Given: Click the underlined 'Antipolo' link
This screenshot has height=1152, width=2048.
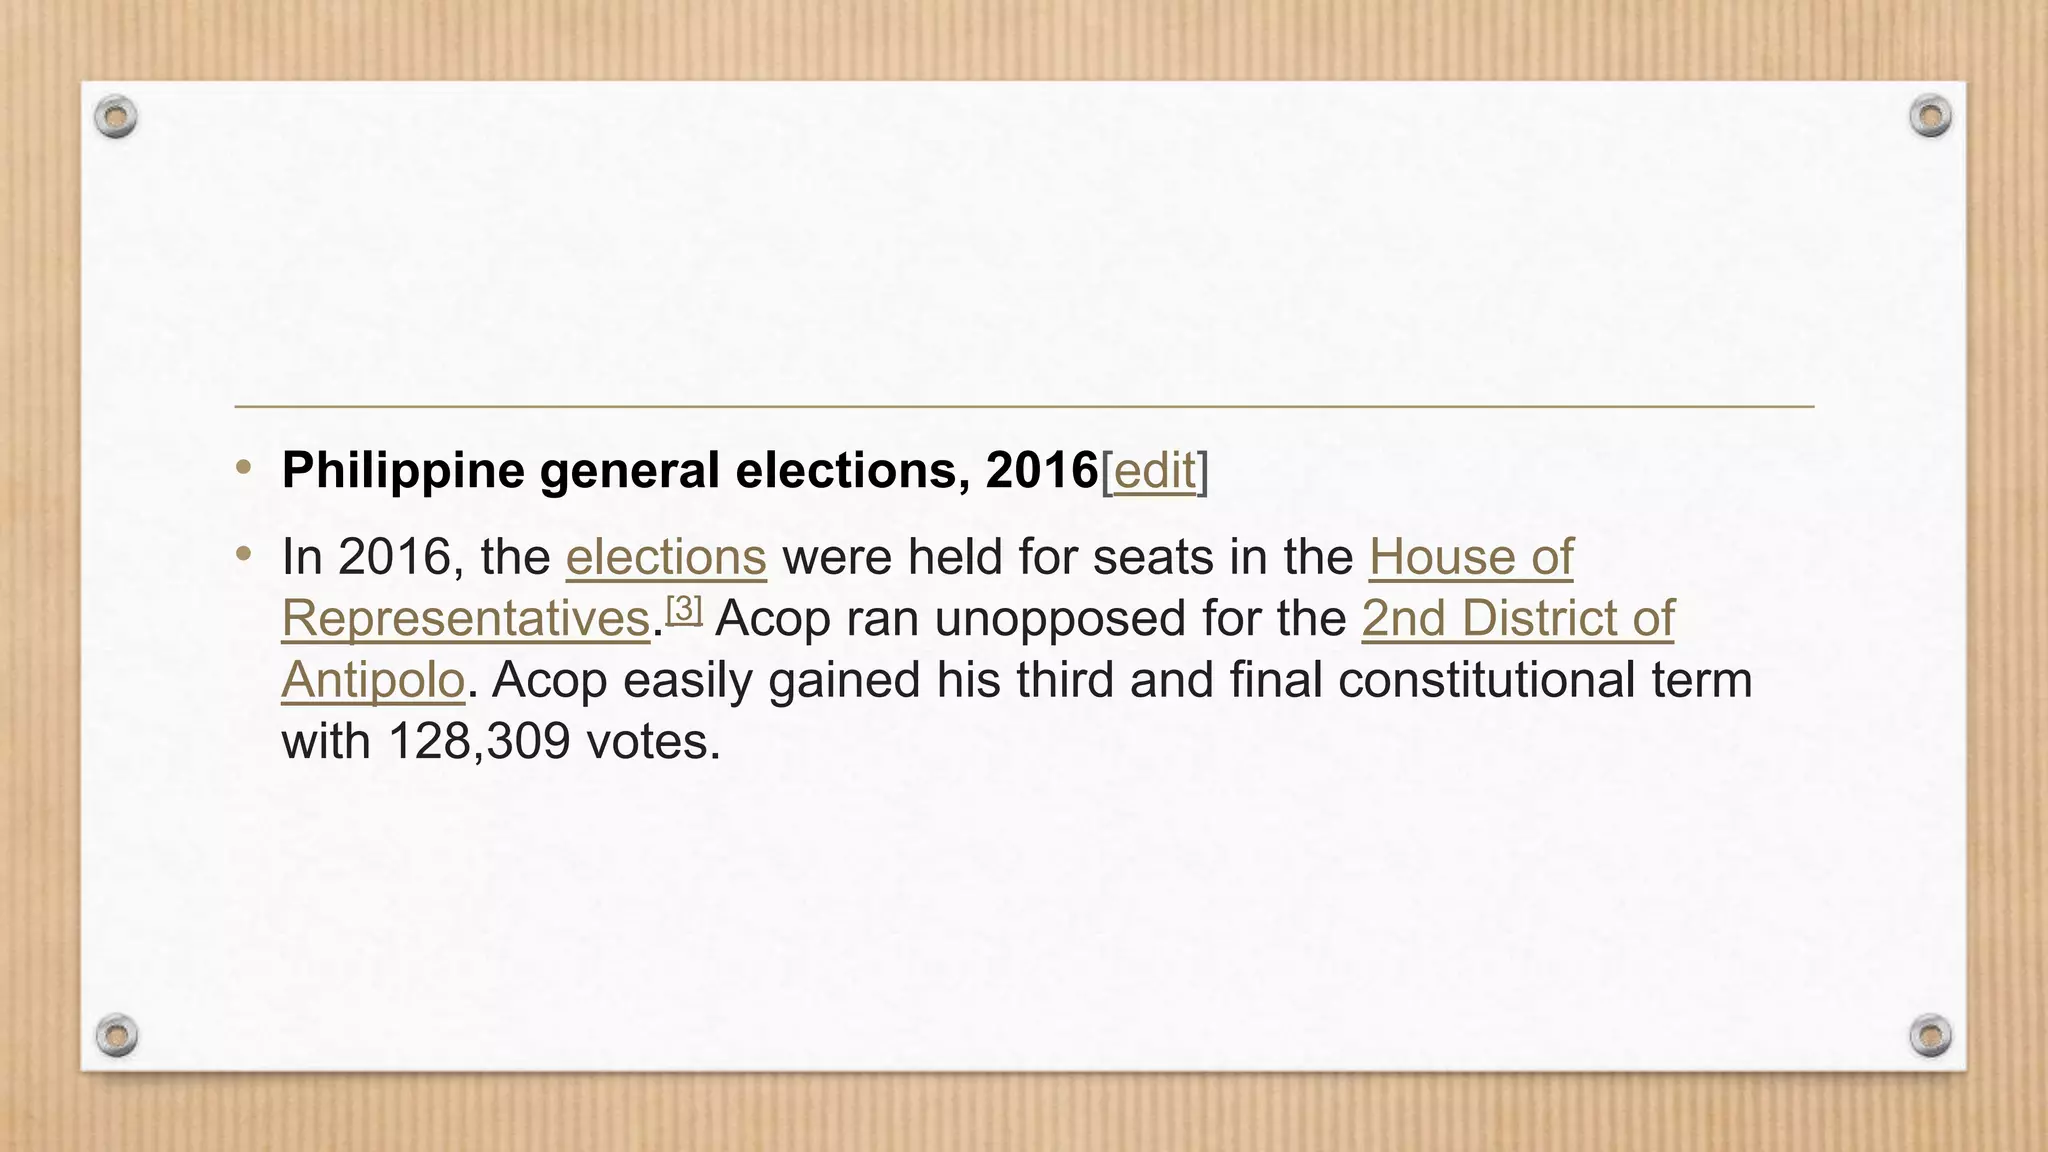Looking at the screenshot, I should (x=373, y=681).
